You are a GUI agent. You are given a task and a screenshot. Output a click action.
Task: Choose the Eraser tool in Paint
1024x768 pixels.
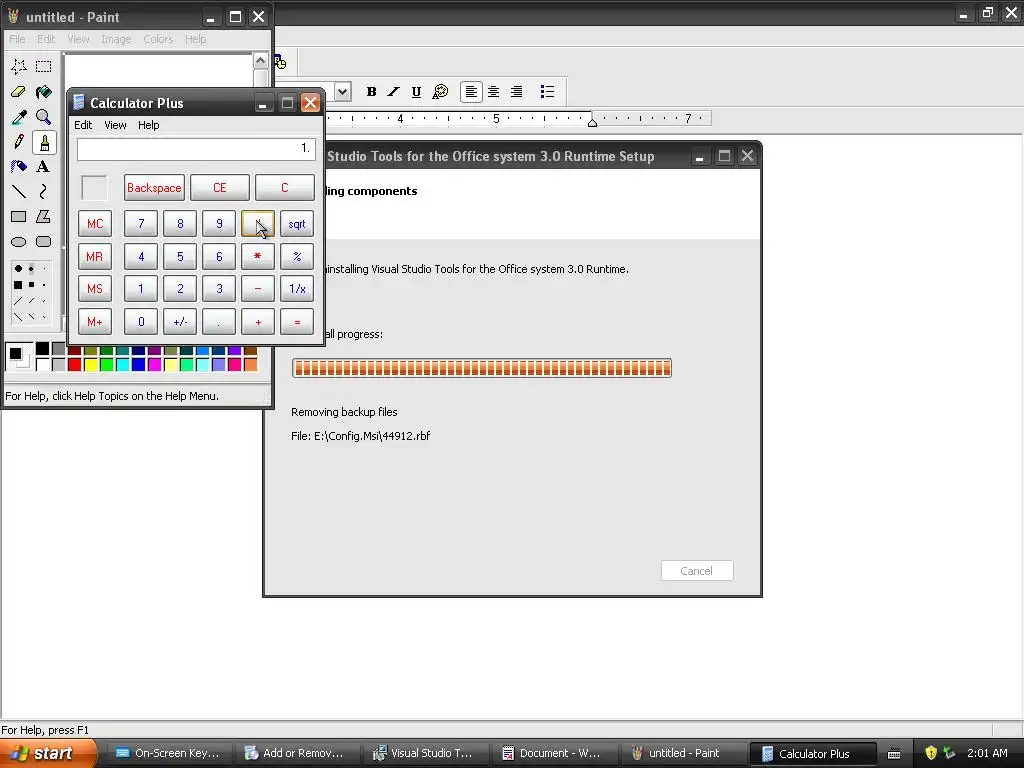[x=18, y=92]
